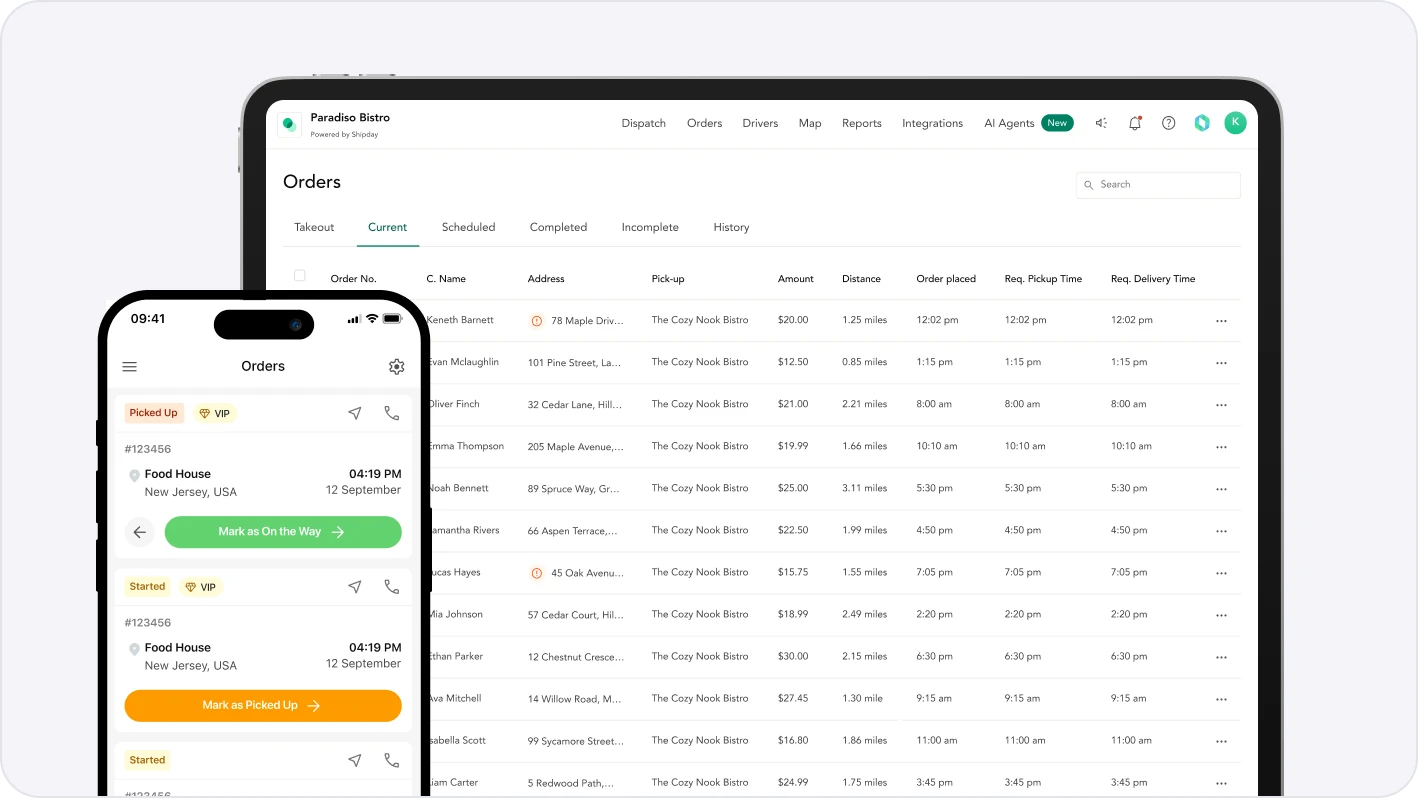Open the Dispatch menu

click(643, 123)
